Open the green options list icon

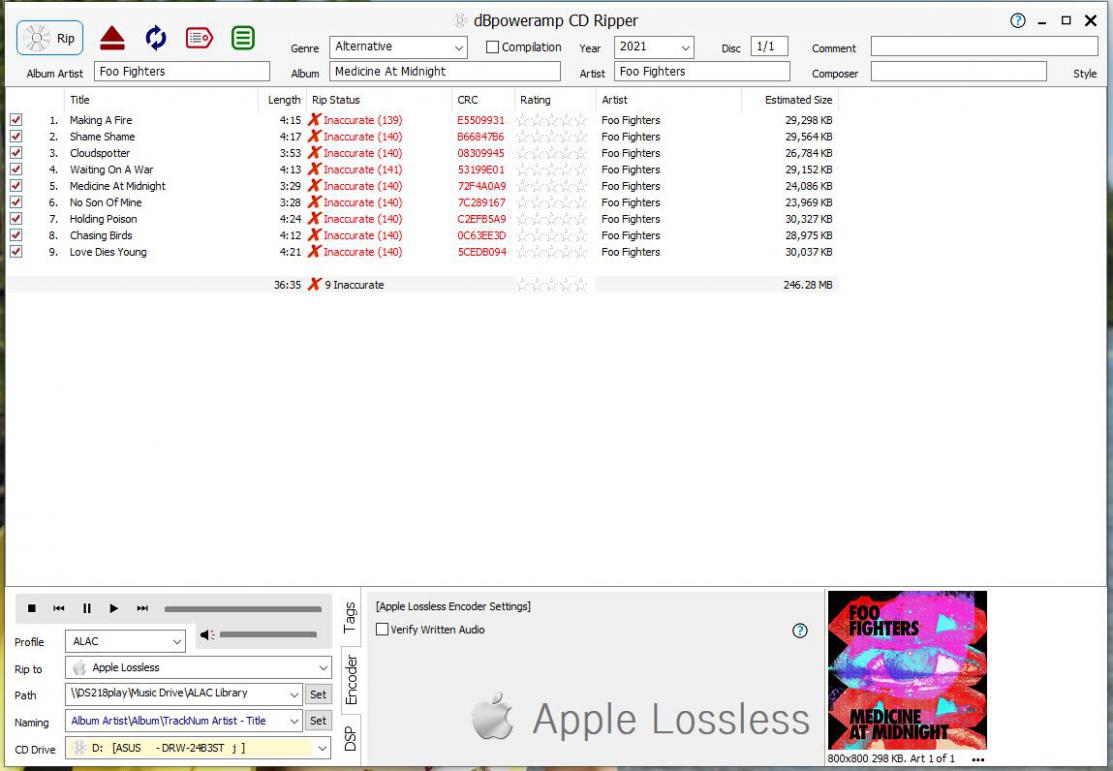click(x=242, y=38)
